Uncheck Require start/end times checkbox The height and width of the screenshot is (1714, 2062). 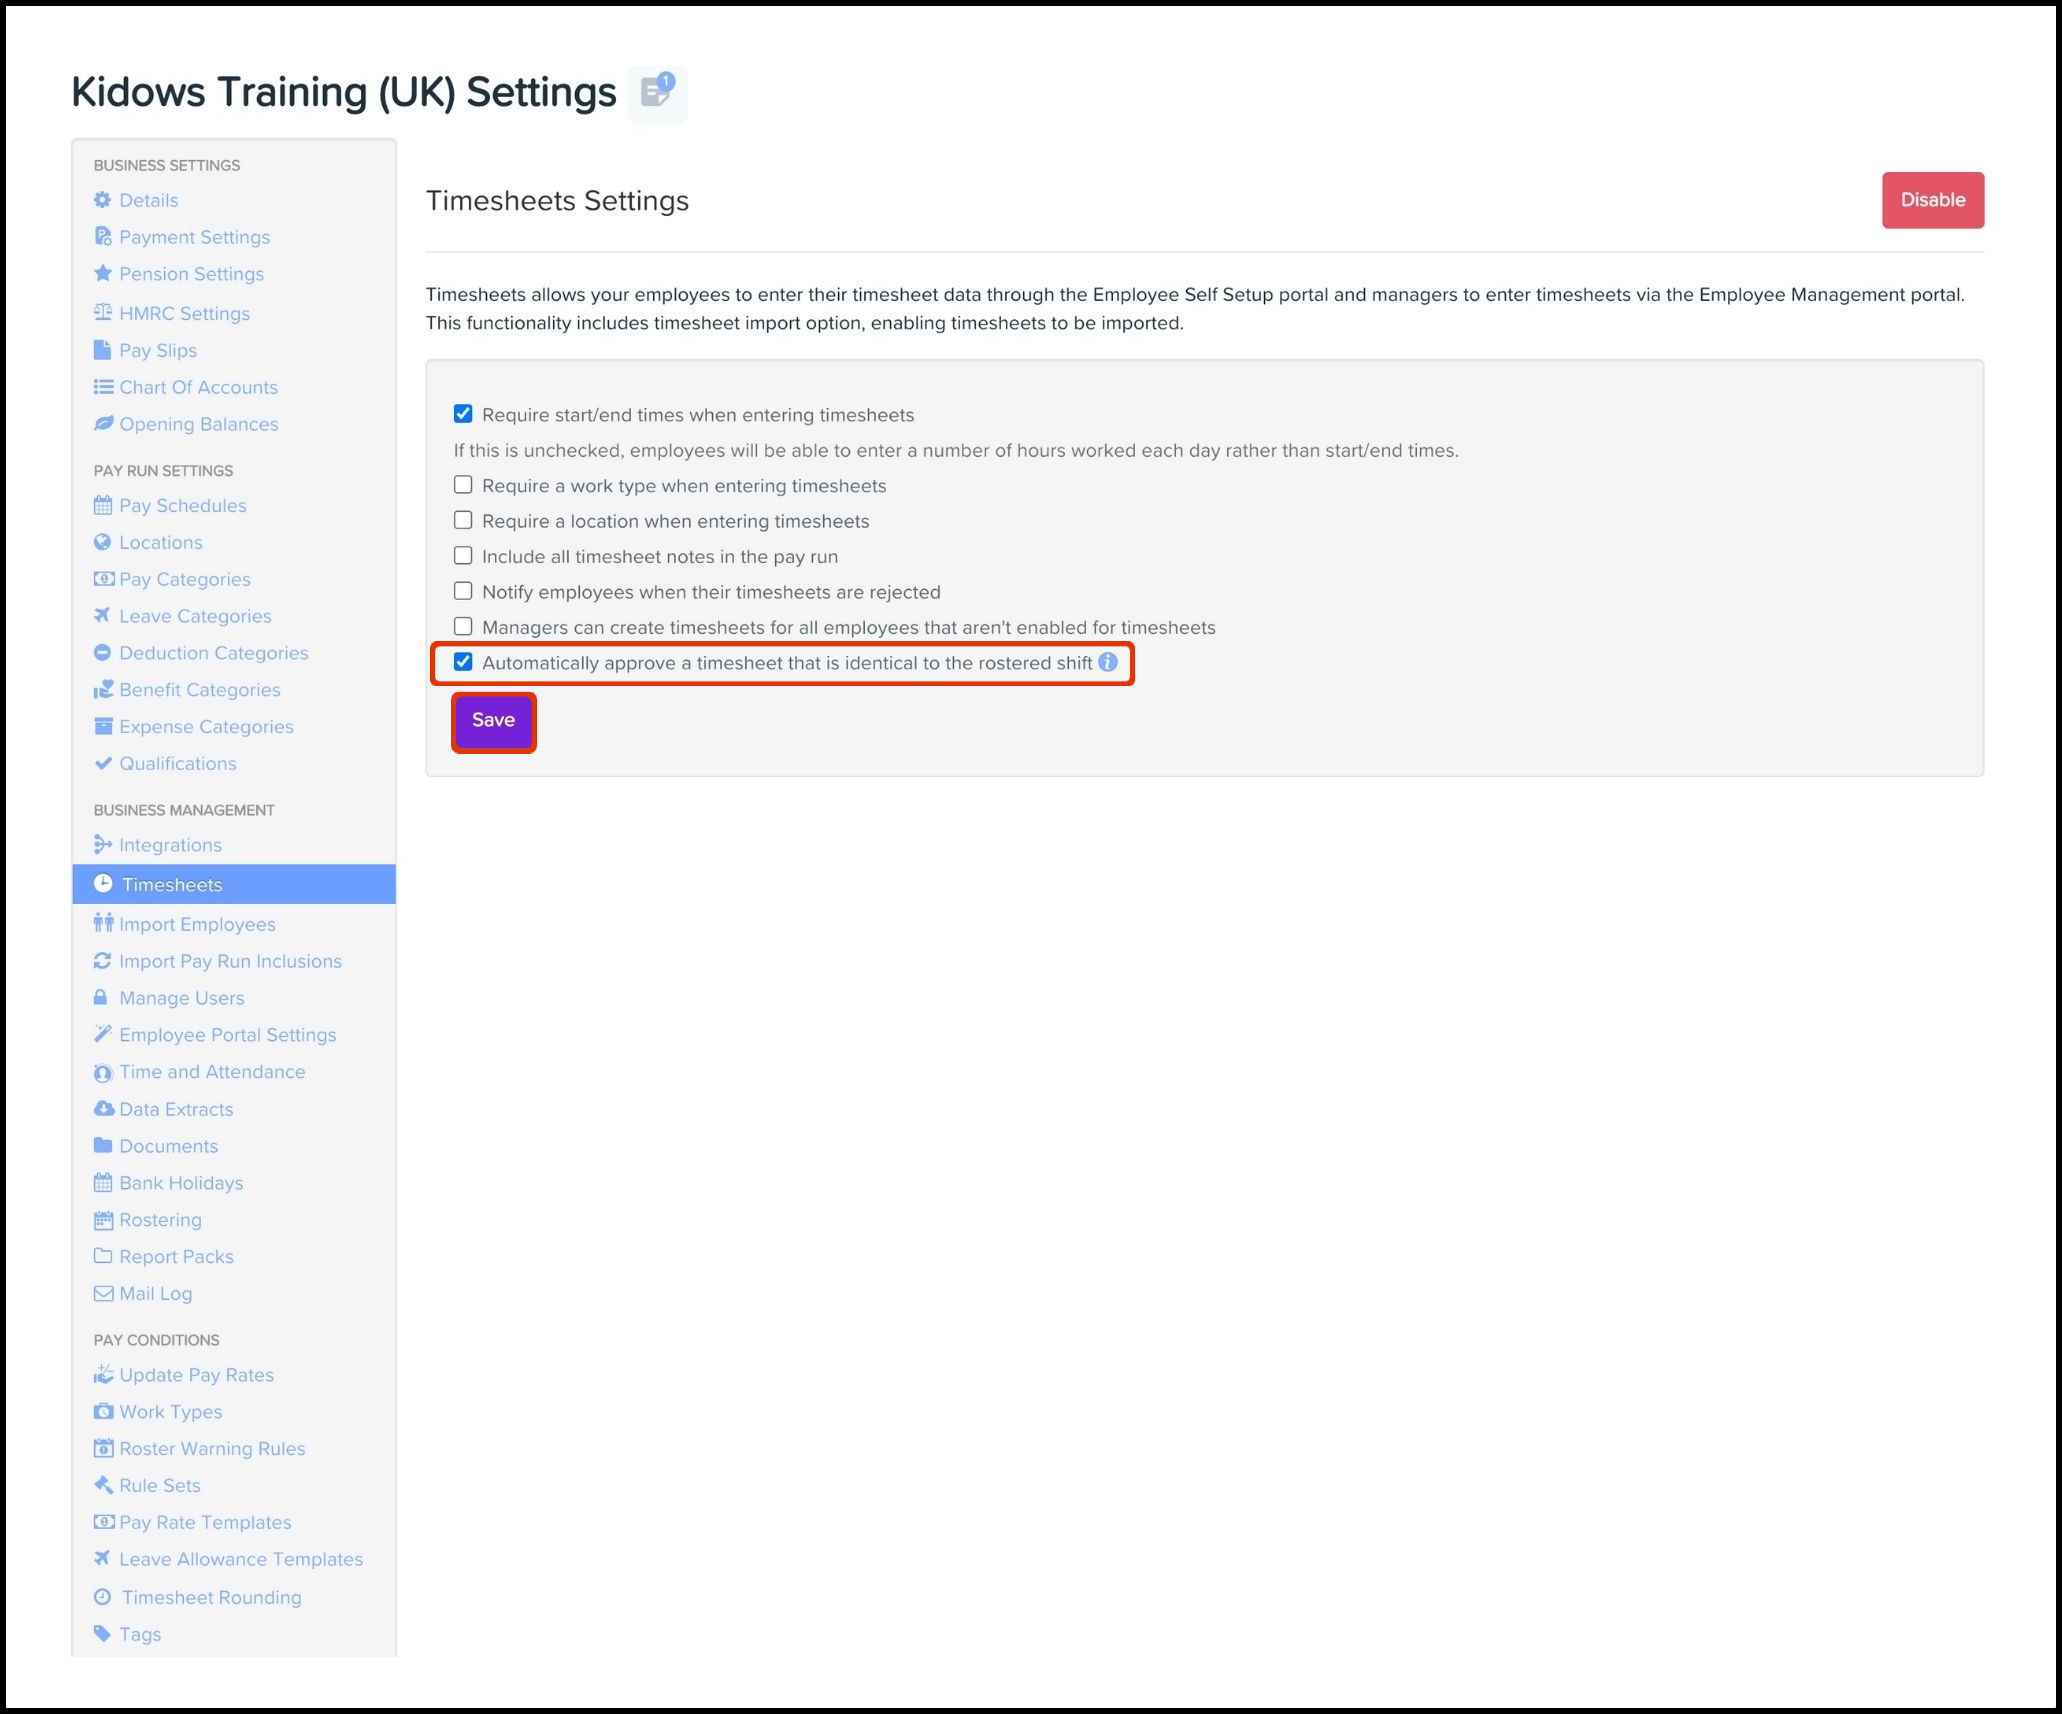(463, 414)
